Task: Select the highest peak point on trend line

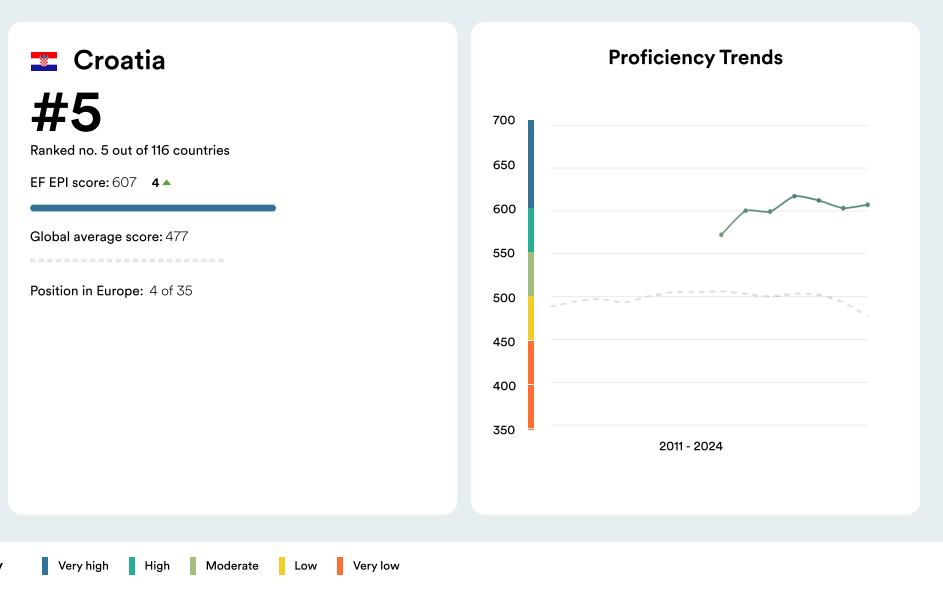Action: [x=794, y=196]
